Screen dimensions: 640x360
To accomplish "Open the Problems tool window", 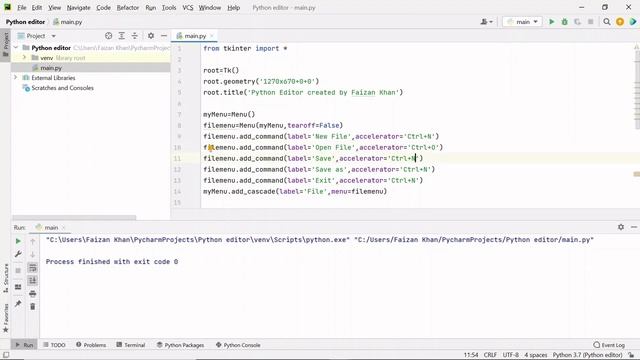I will (91, 345).
